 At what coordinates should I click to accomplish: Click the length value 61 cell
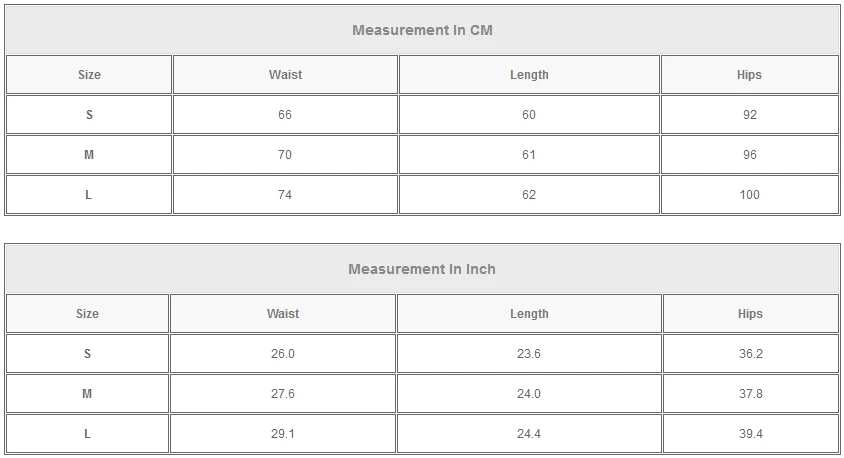(529, 155)
